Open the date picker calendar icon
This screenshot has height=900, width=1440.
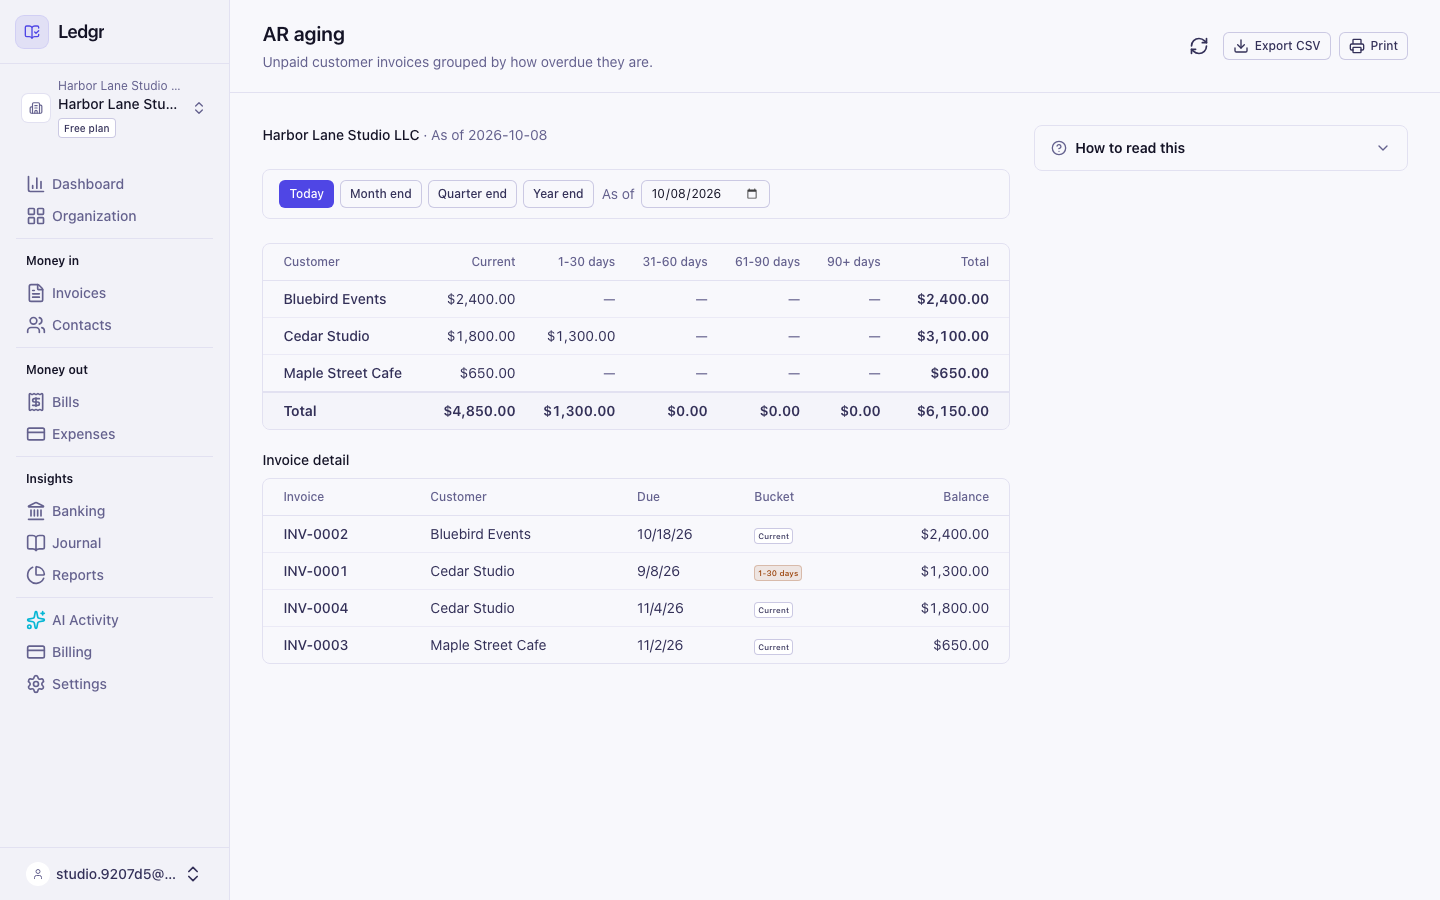[x=752, y=194]
